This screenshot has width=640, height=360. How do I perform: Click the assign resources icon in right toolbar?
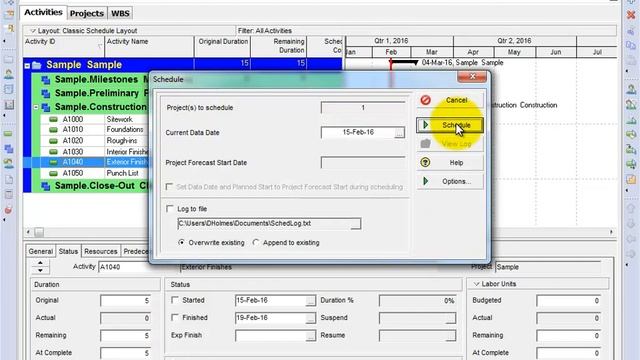point(631,89)
